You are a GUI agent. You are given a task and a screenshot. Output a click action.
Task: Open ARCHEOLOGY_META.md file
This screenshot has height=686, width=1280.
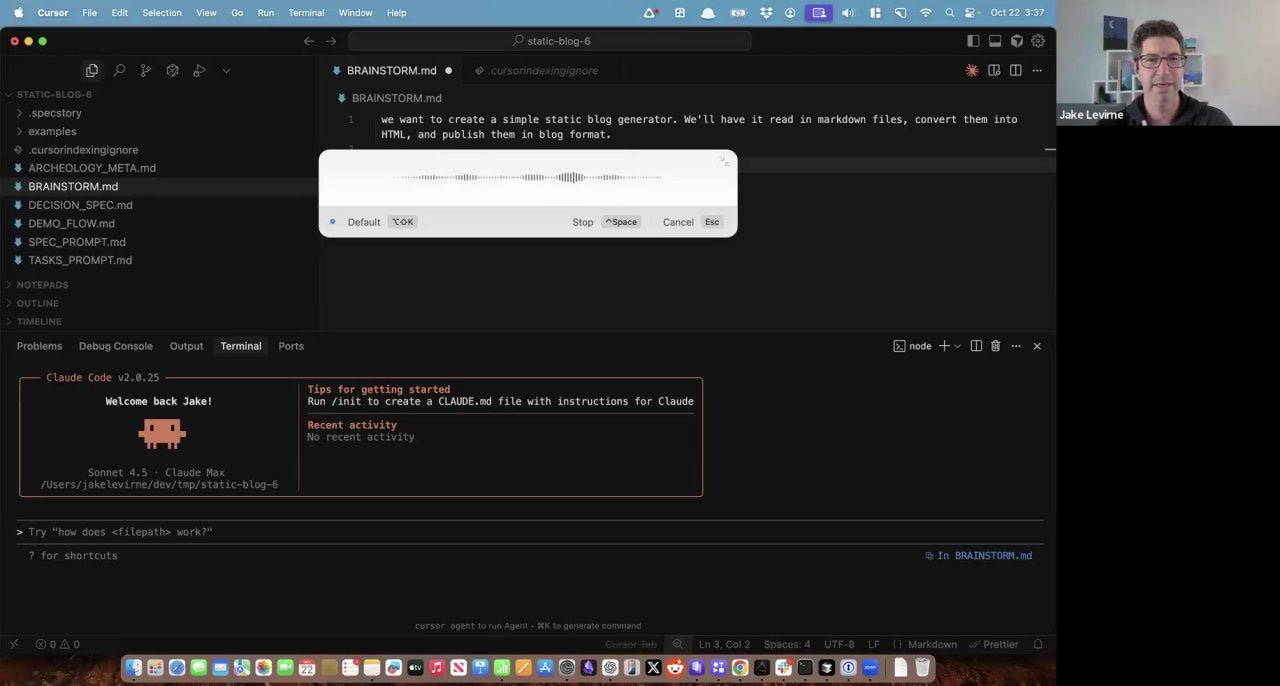click(92, 168)
